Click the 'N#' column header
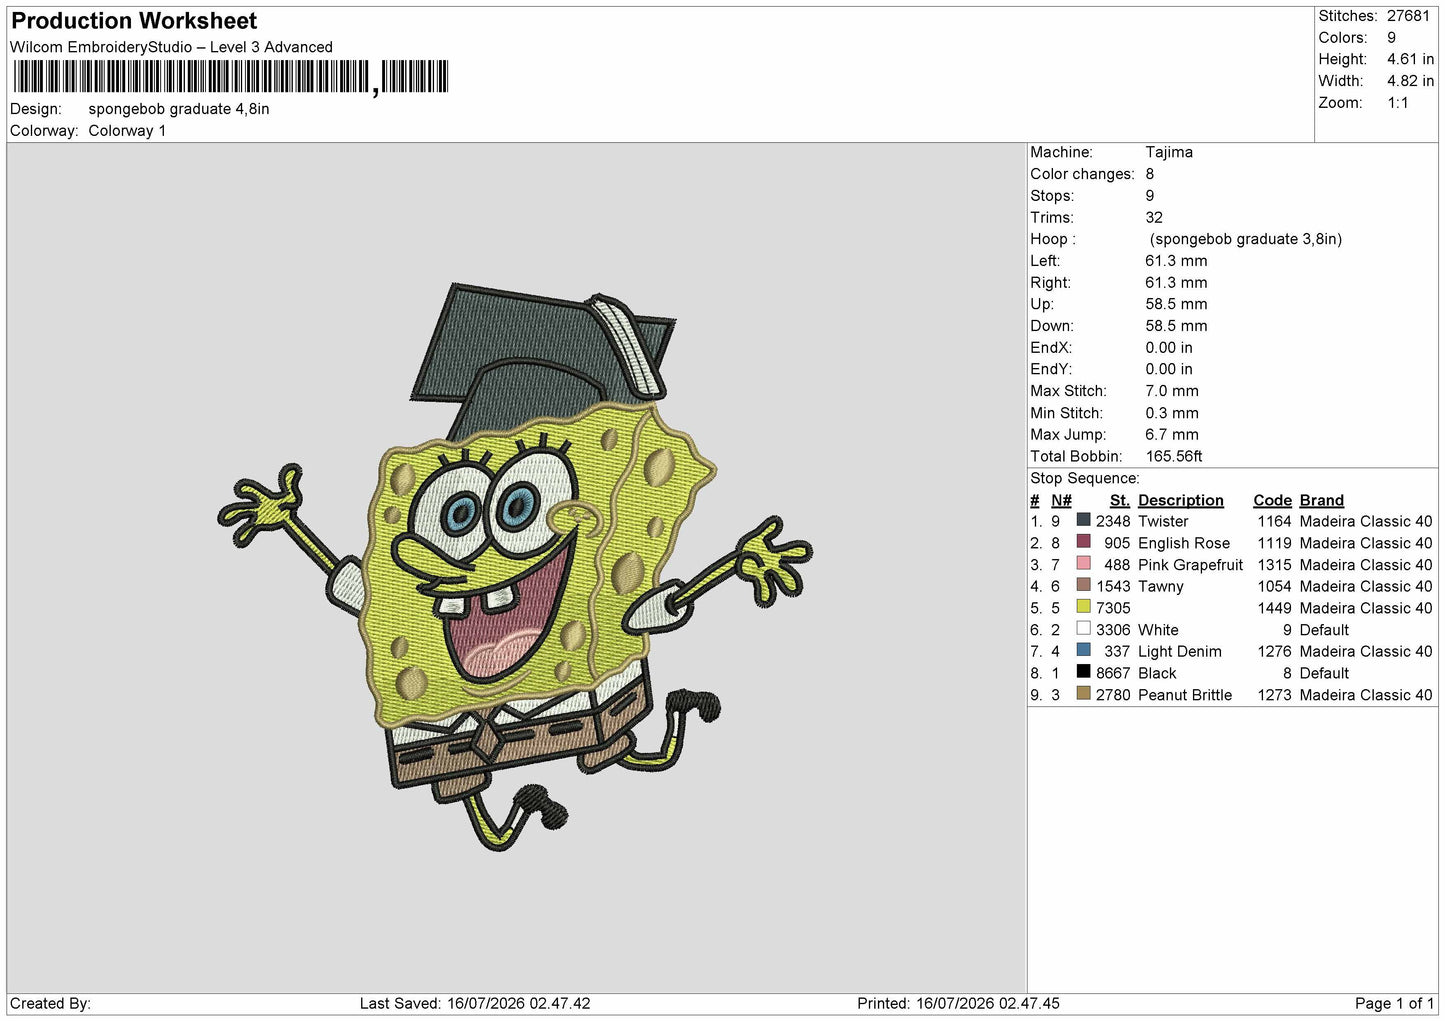1445x1021 pixels. pos(1061,500)
